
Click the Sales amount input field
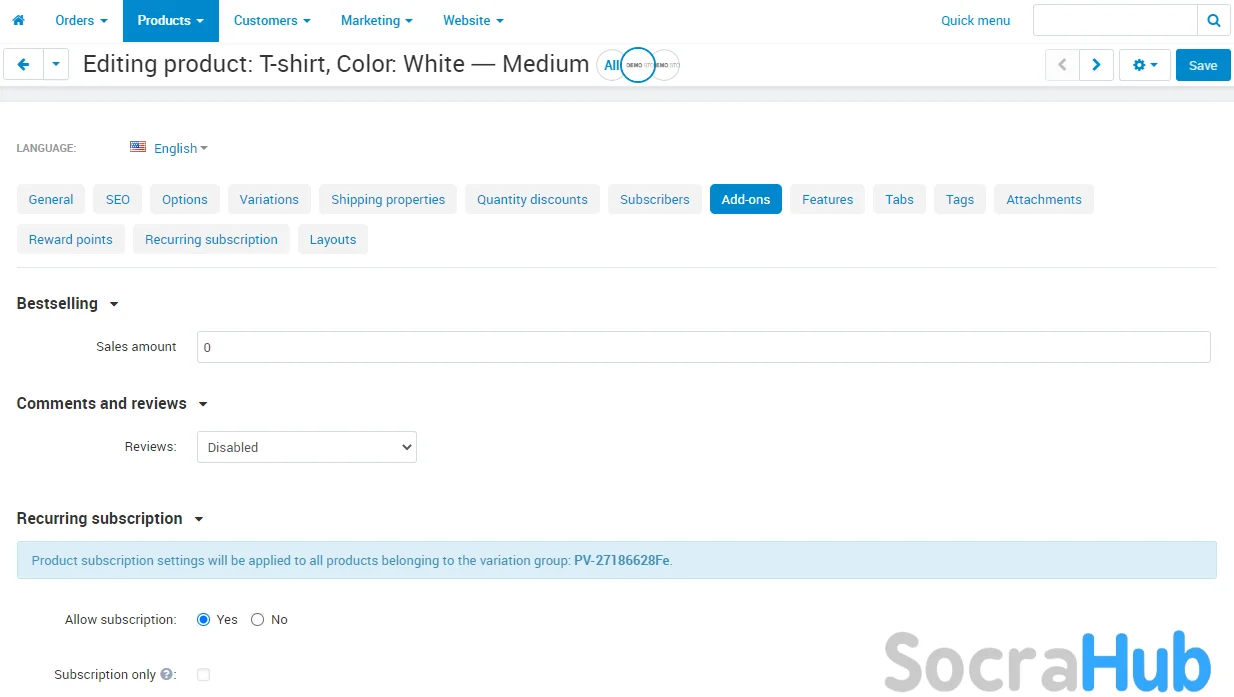pyautogui.click(x=703, y=347)
